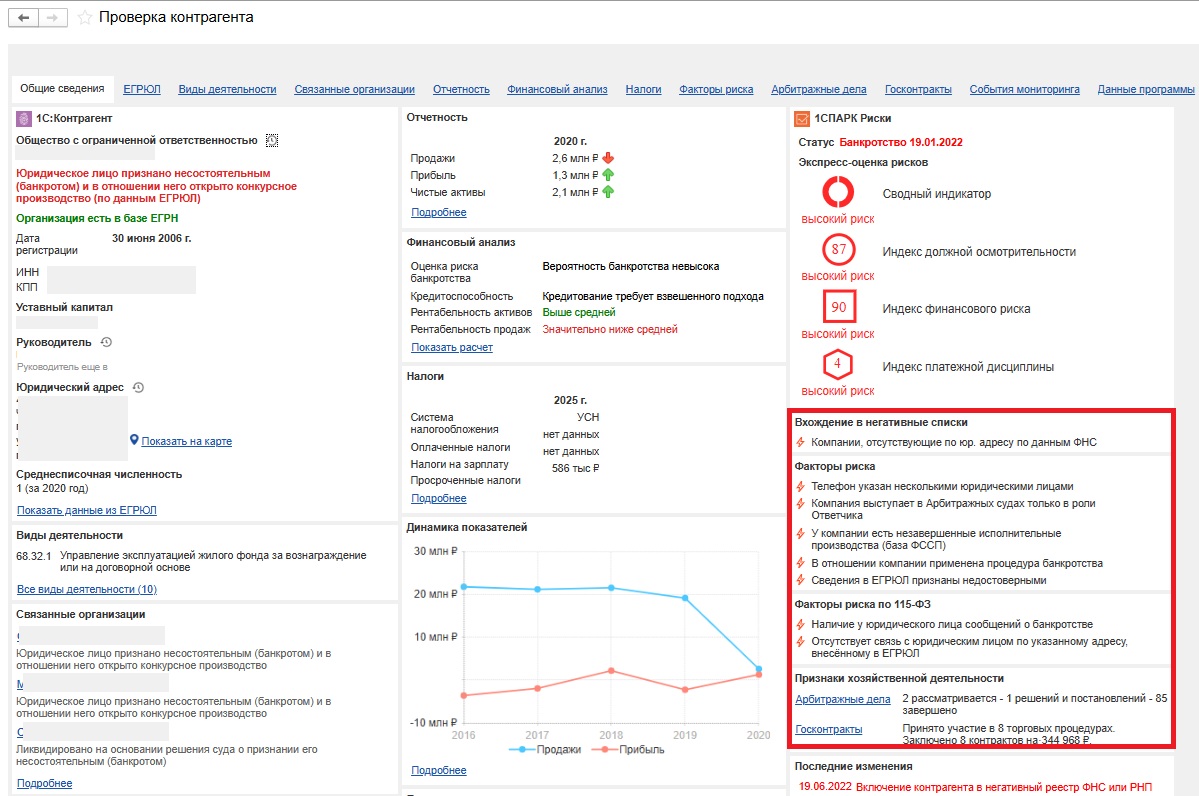Click history icon beside the organization name
The height and width of the screenshot is (796, 1199).
coord(272,141)
